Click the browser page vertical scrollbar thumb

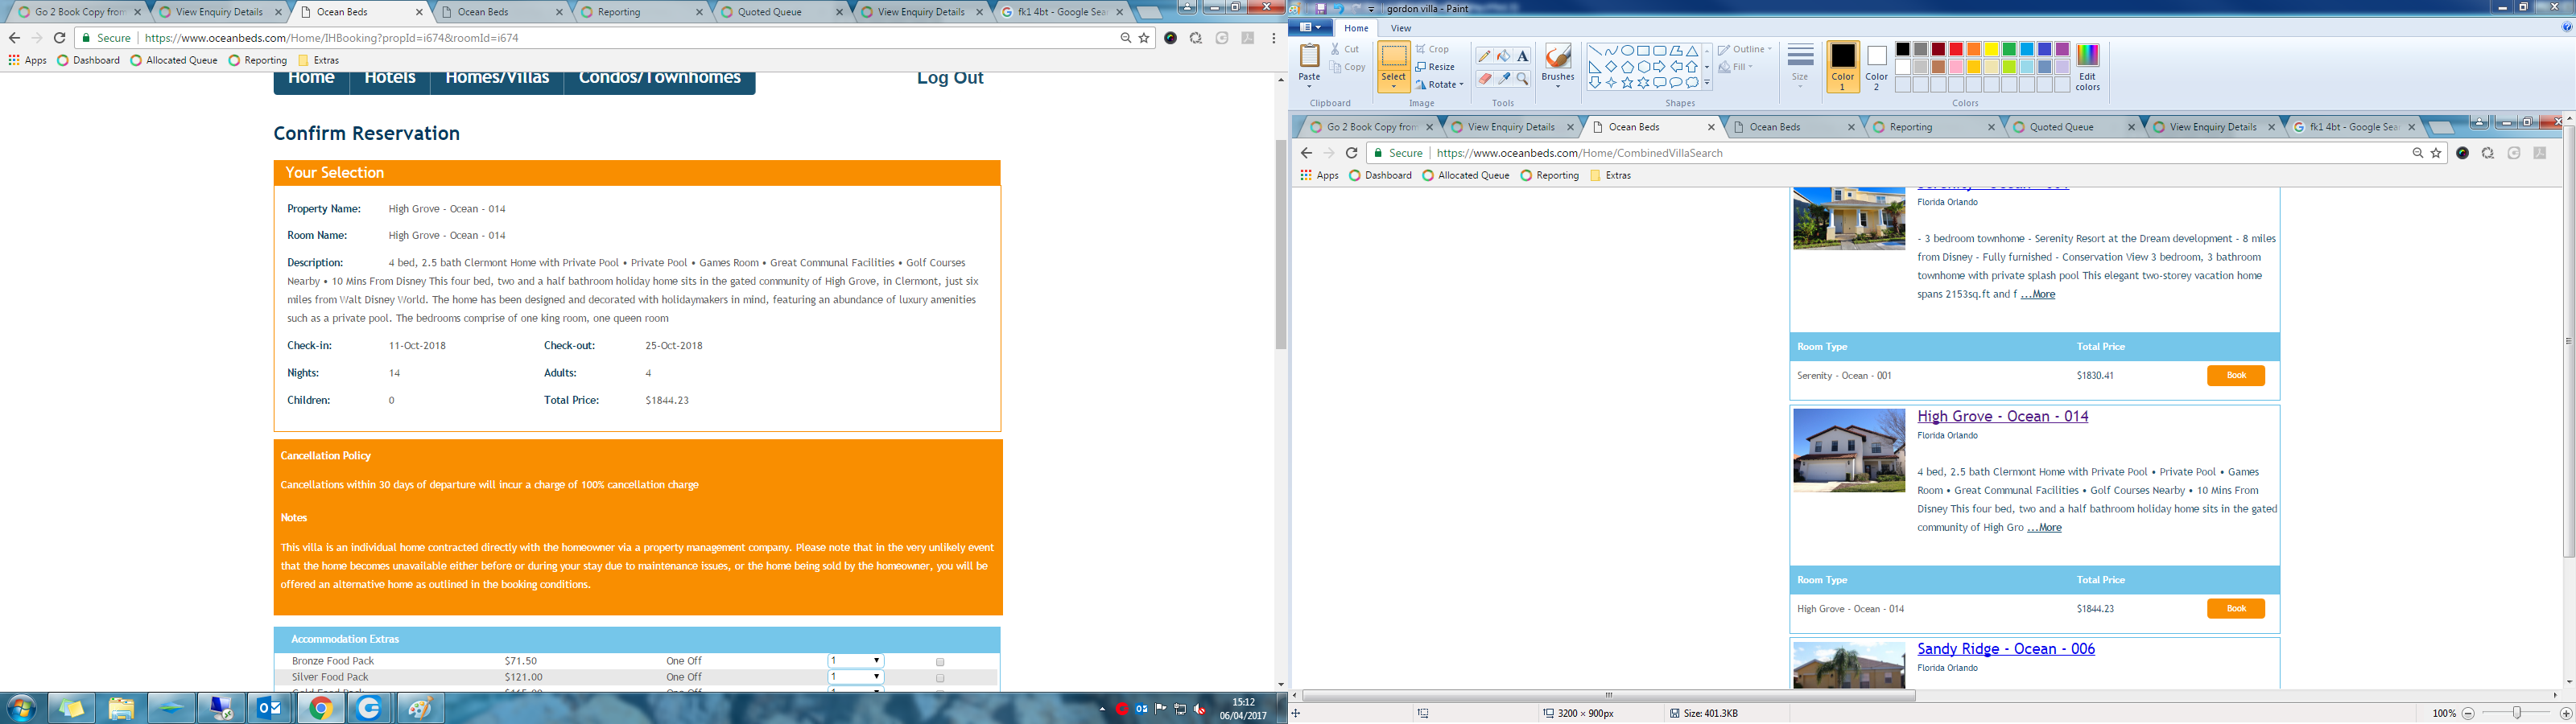tap(1280, 245)
